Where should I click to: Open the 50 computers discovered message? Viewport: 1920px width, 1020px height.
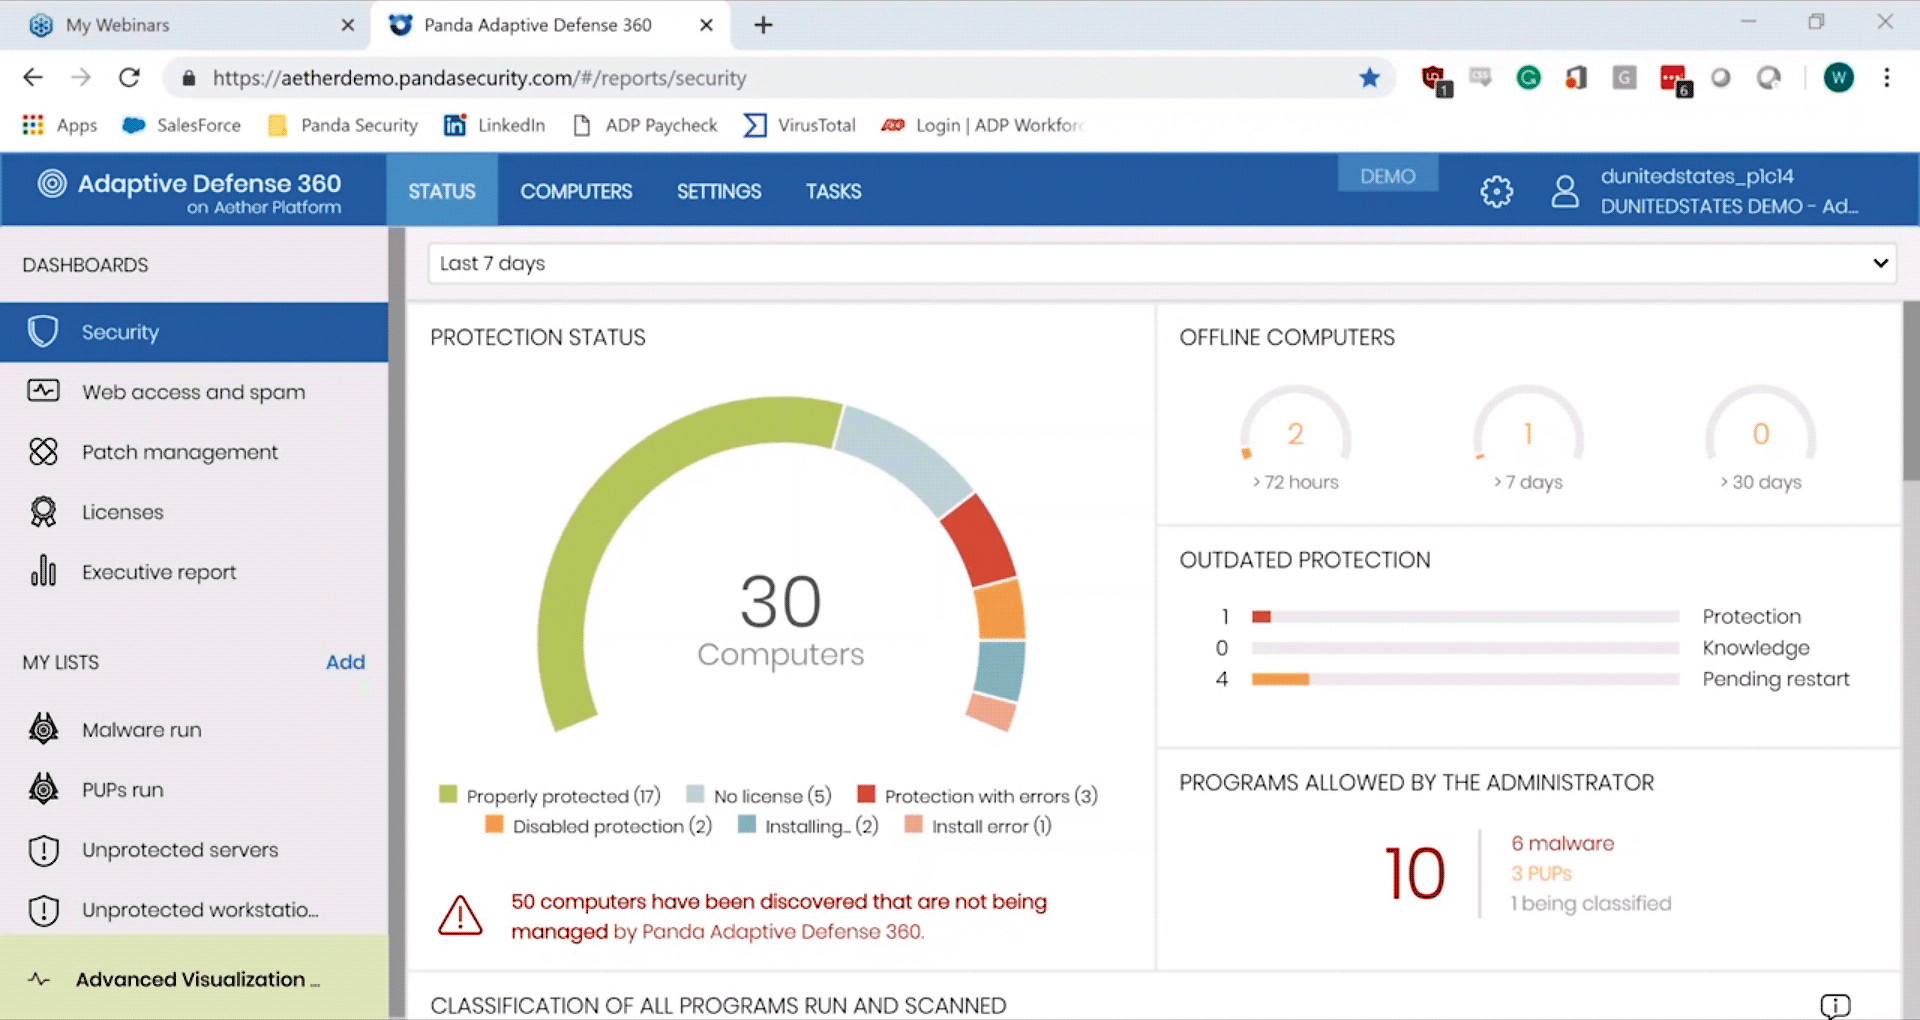(779, 916)
